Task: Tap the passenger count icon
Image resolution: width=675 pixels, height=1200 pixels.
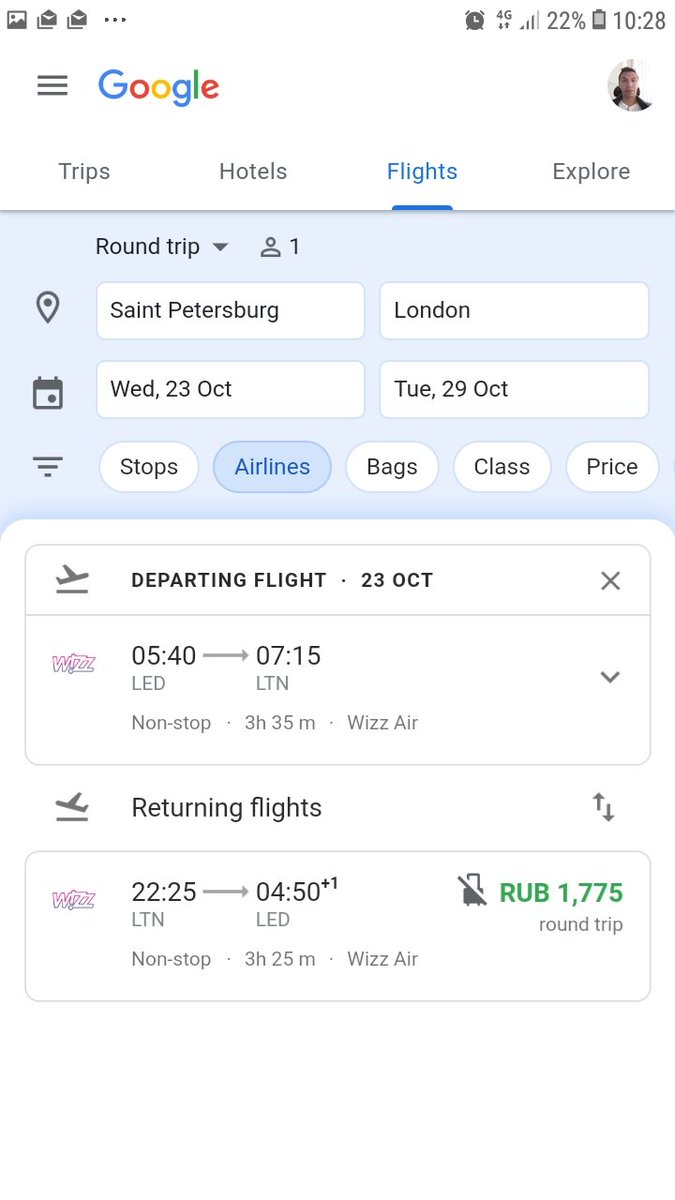Action: tap(270, 247)
